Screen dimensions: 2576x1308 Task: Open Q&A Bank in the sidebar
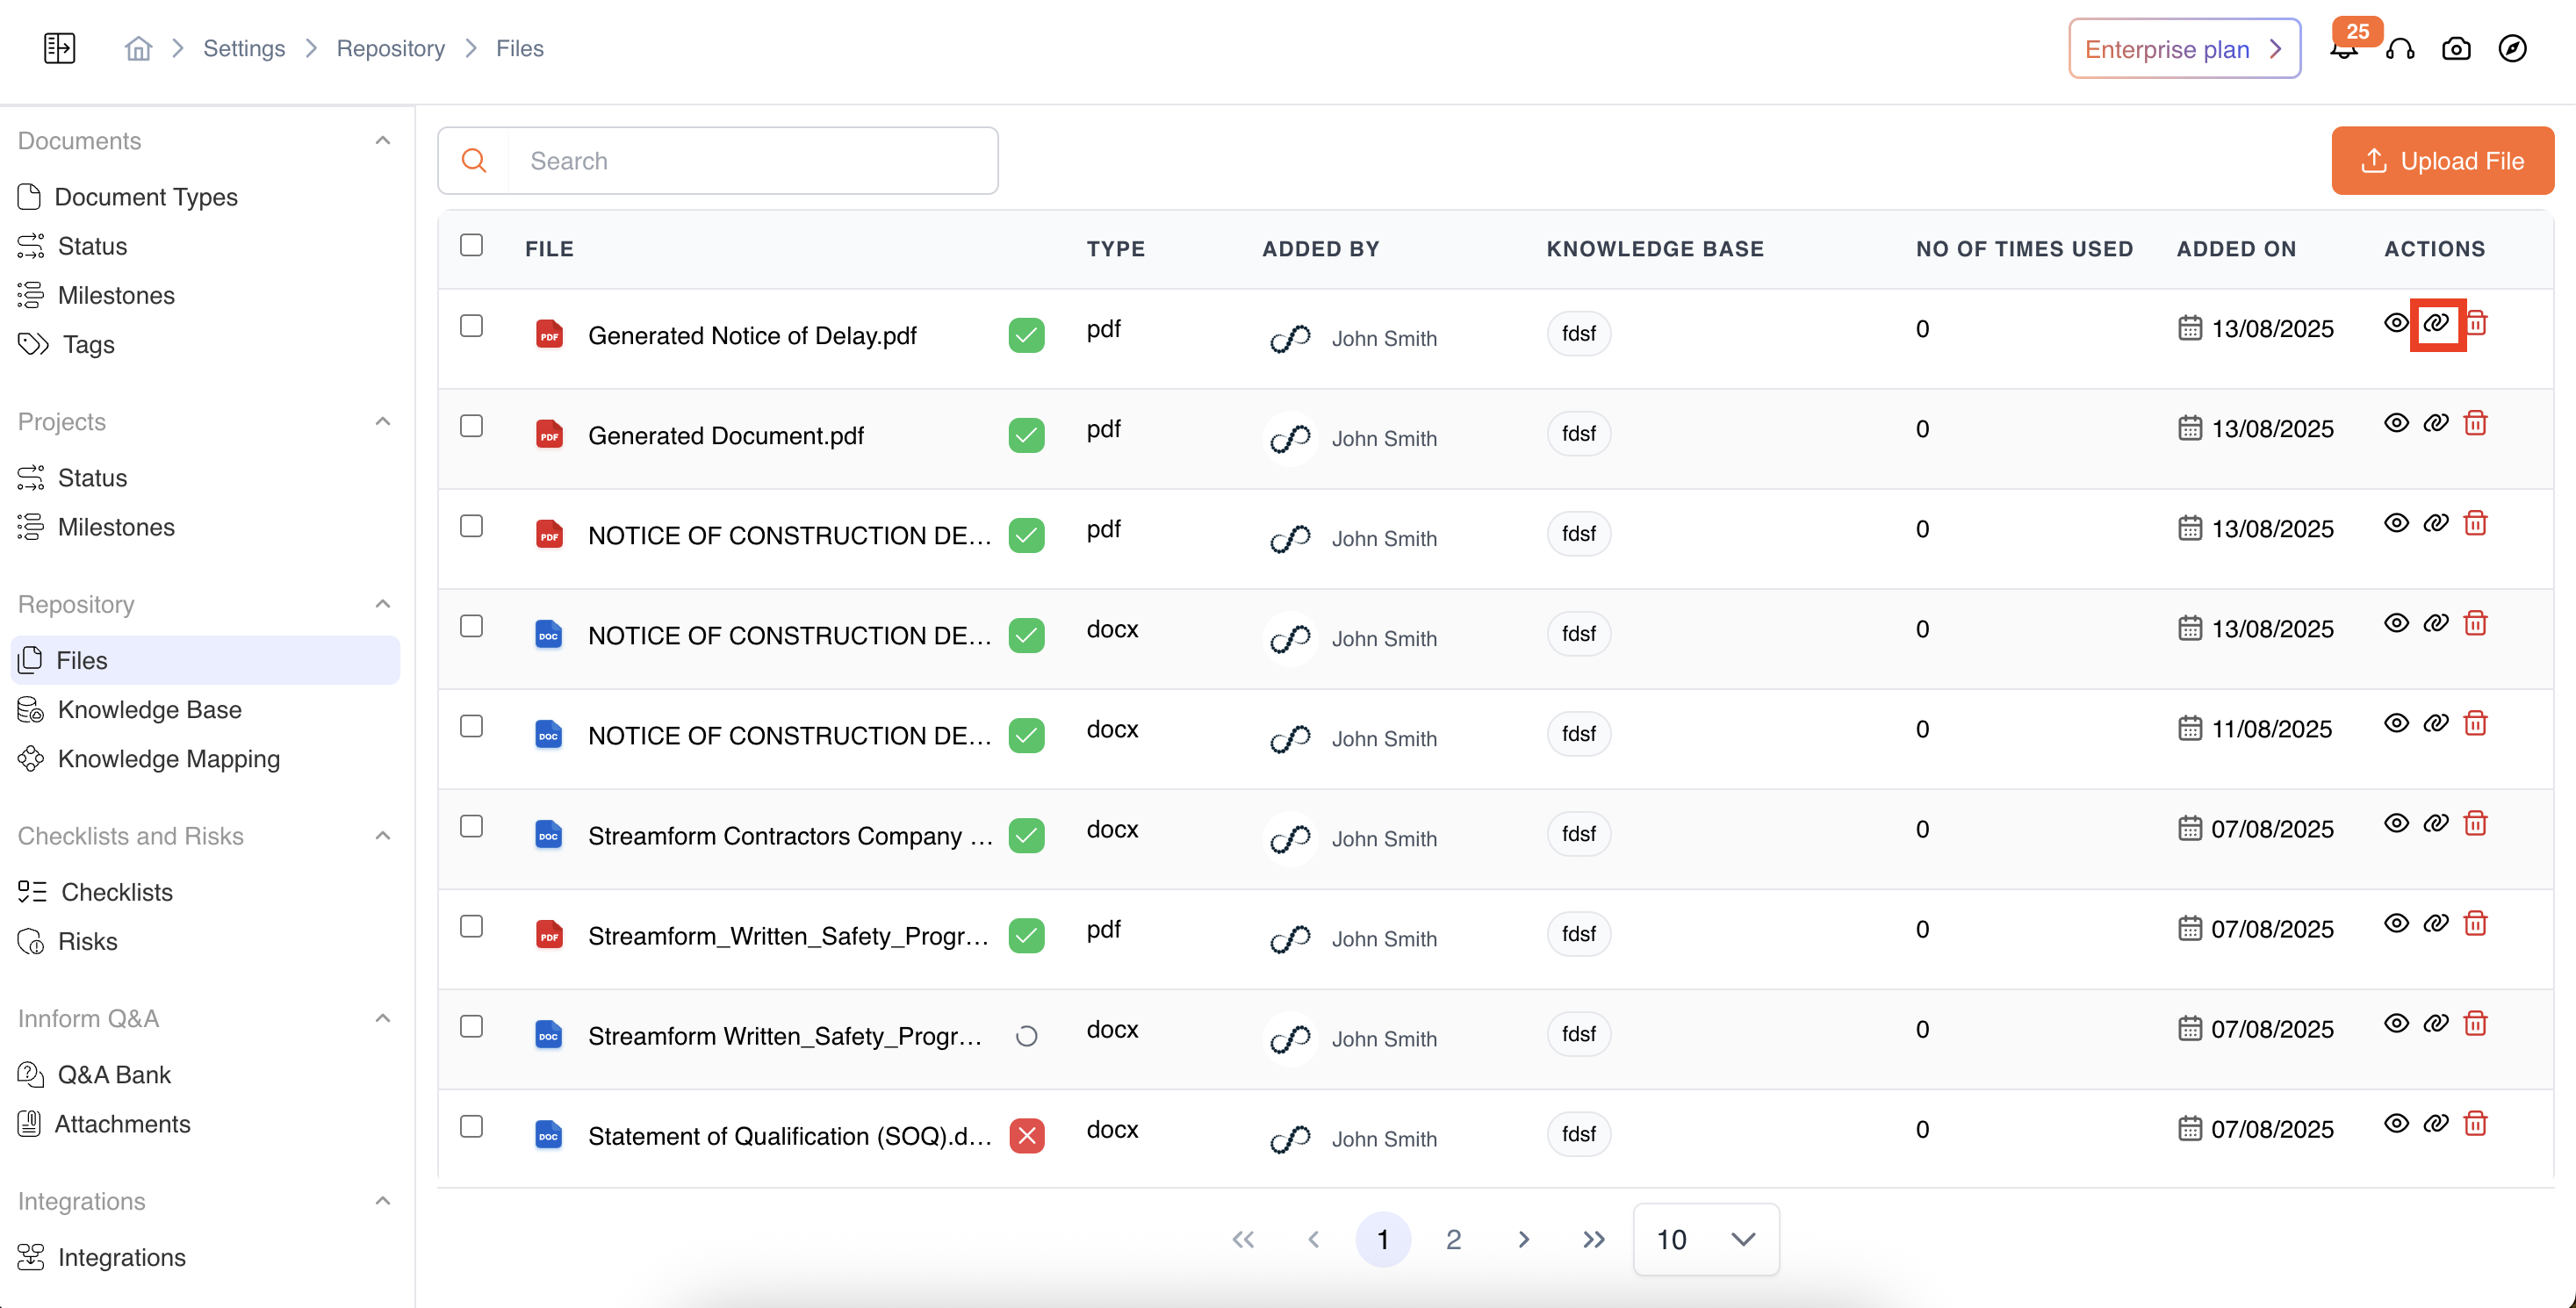[114, 1074]
